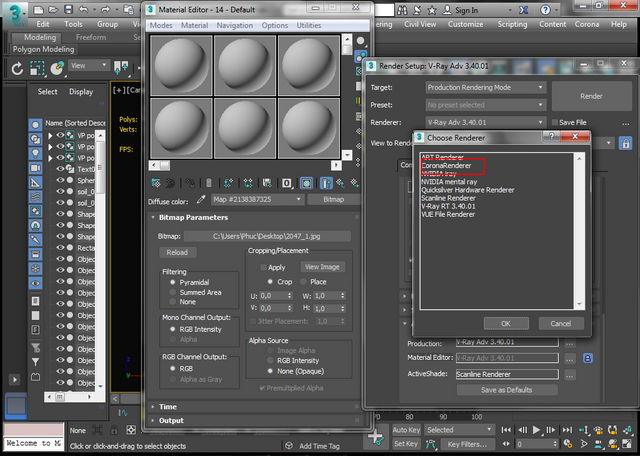This screenshot has width=640, height=456.
Task: Open the Target Production Rendering Mode dropdown
Action: pyautogui.click(x=486, y=87)
